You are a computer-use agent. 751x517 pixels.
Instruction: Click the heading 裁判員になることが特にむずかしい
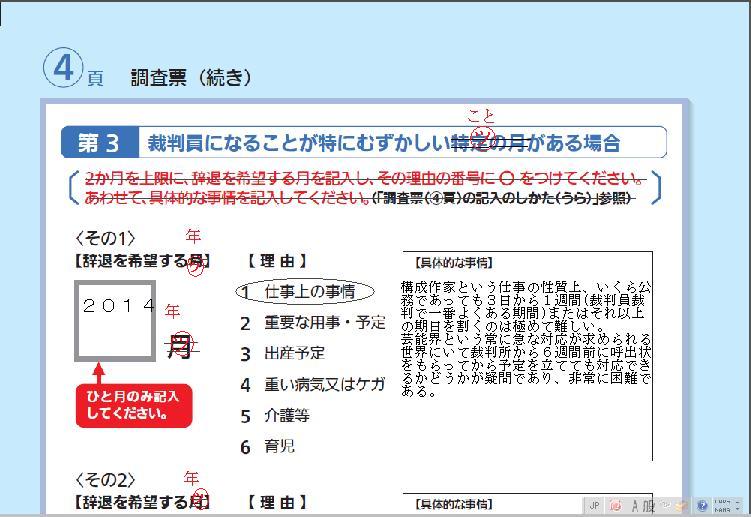[299, 143]
